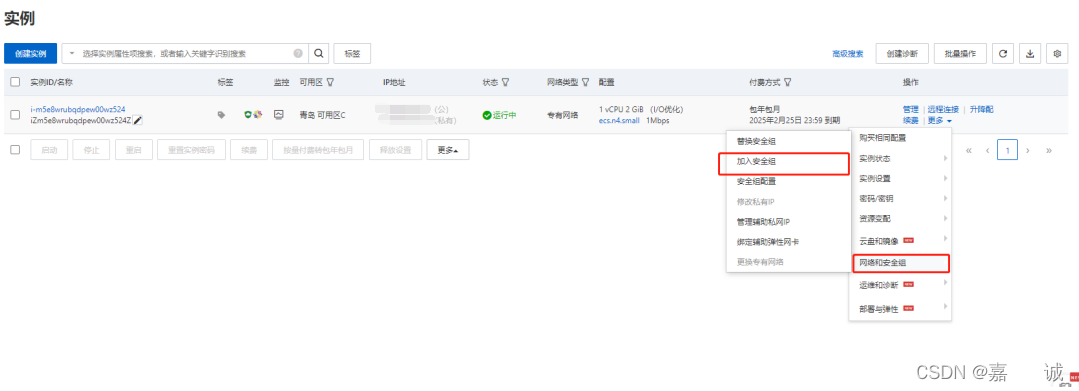The width and height of the screenshot is (1079, 391).
Task: Click the 包年包月 payment text
Action: coord(765,109)
